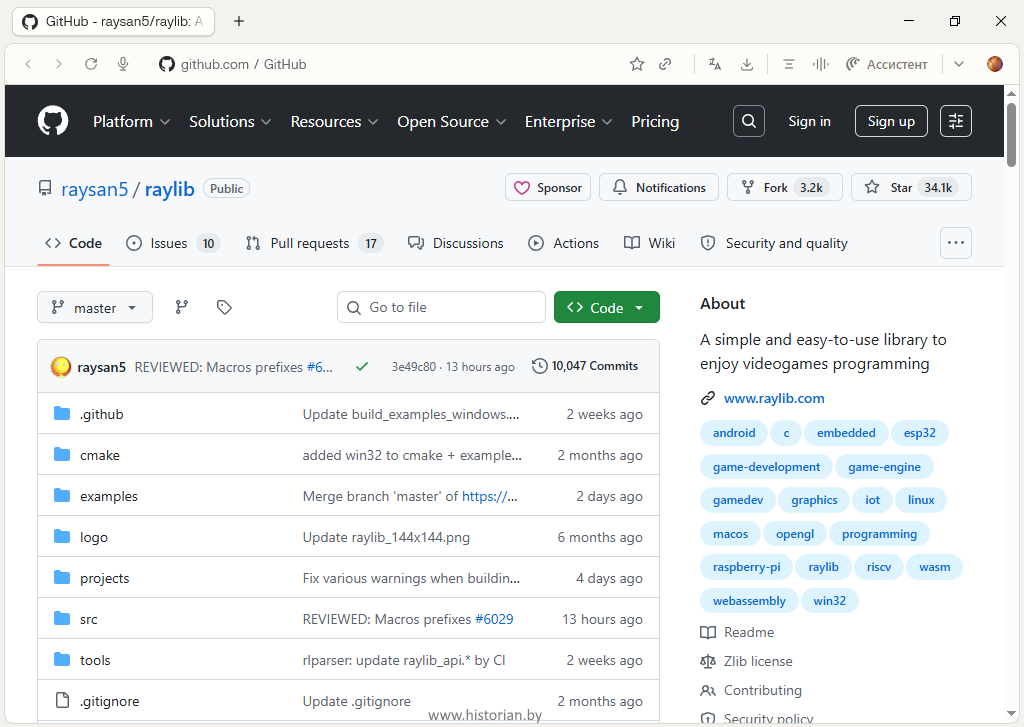Click the browser translate page icon
This screenshot has height=727, width=1024.
click(715, 64)
